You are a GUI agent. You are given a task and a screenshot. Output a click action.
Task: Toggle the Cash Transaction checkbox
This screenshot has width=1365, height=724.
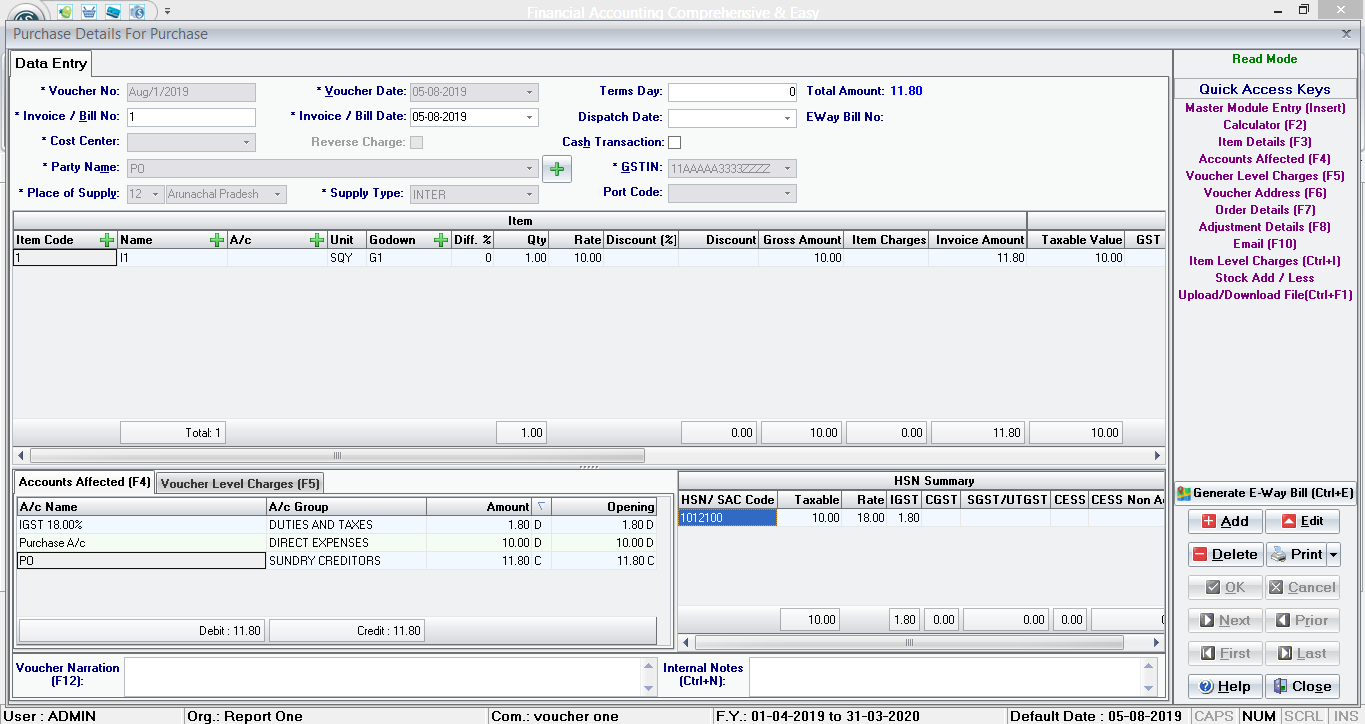tap(674, 142)
